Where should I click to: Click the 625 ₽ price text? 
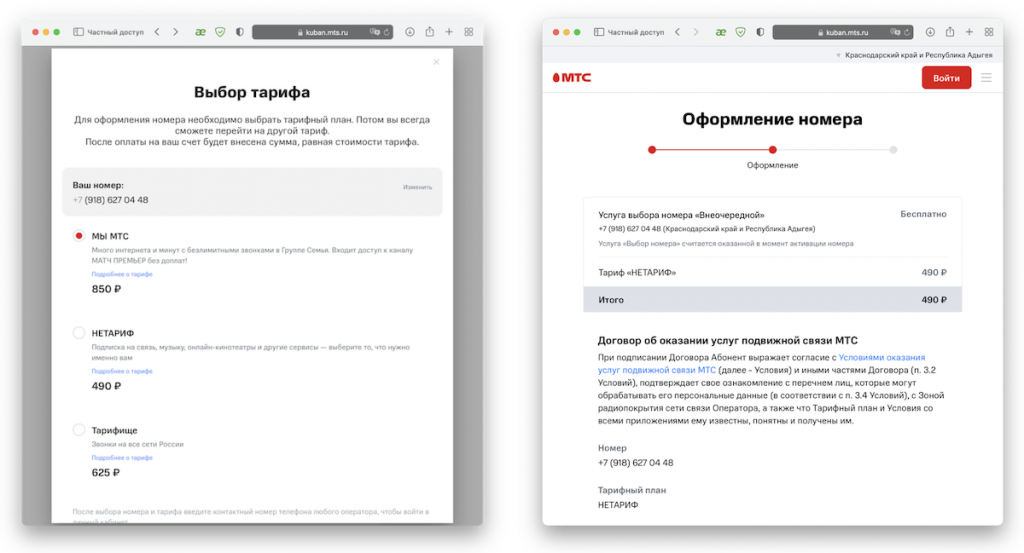[106, 473]
